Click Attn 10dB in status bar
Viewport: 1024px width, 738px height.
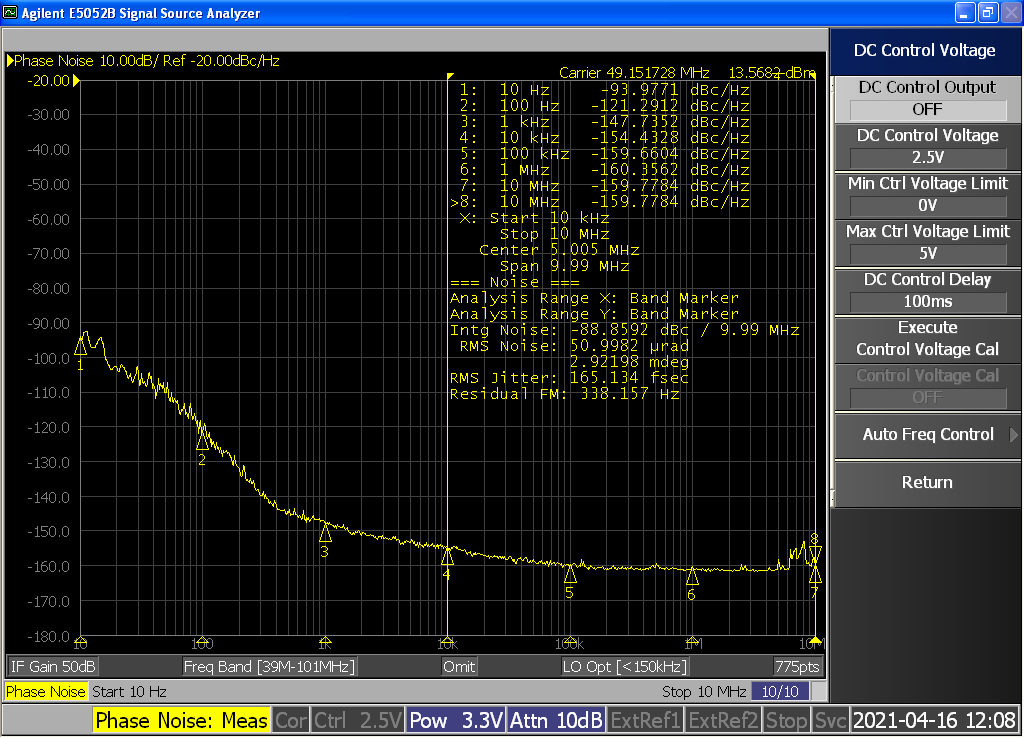[x=556, y=721]
